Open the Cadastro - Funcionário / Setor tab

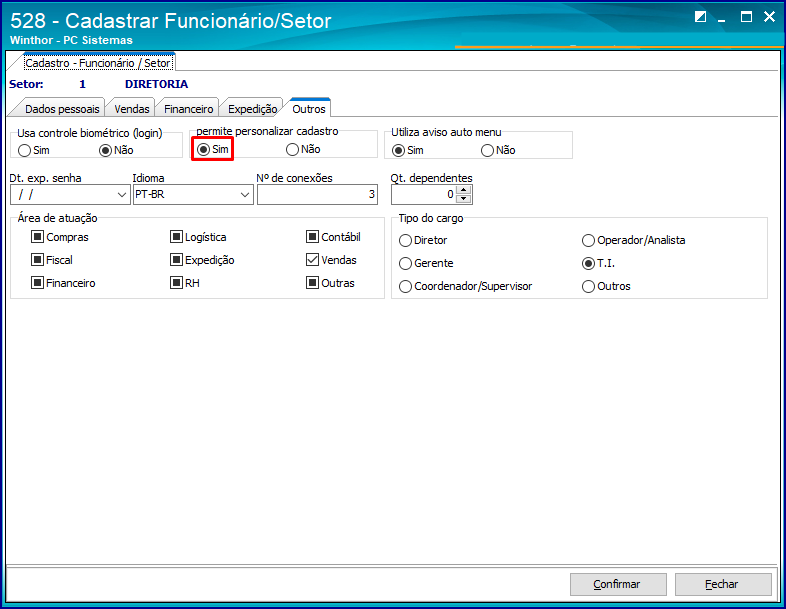point(98,63)
